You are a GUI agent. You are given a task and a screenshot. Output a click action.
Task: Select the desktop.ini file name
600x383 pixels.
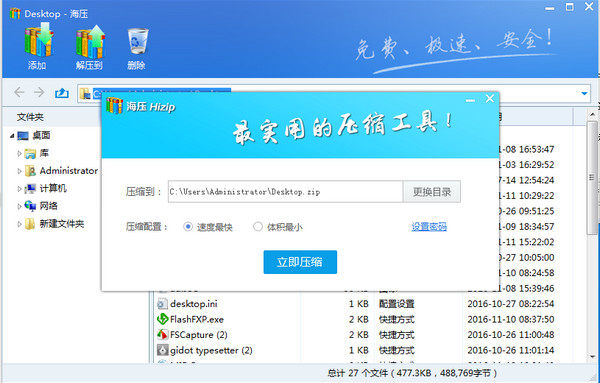tap(194, 304)
